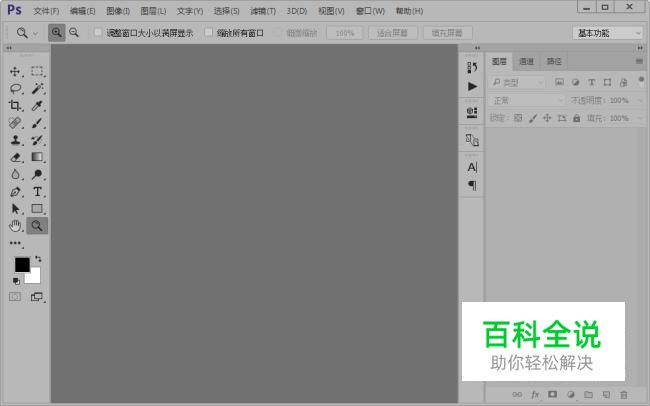This screenshot has width=650, height=406.
Task: Toggle the layer filter on/off switch
Action: pyautogui.click(x=641, y=80)
